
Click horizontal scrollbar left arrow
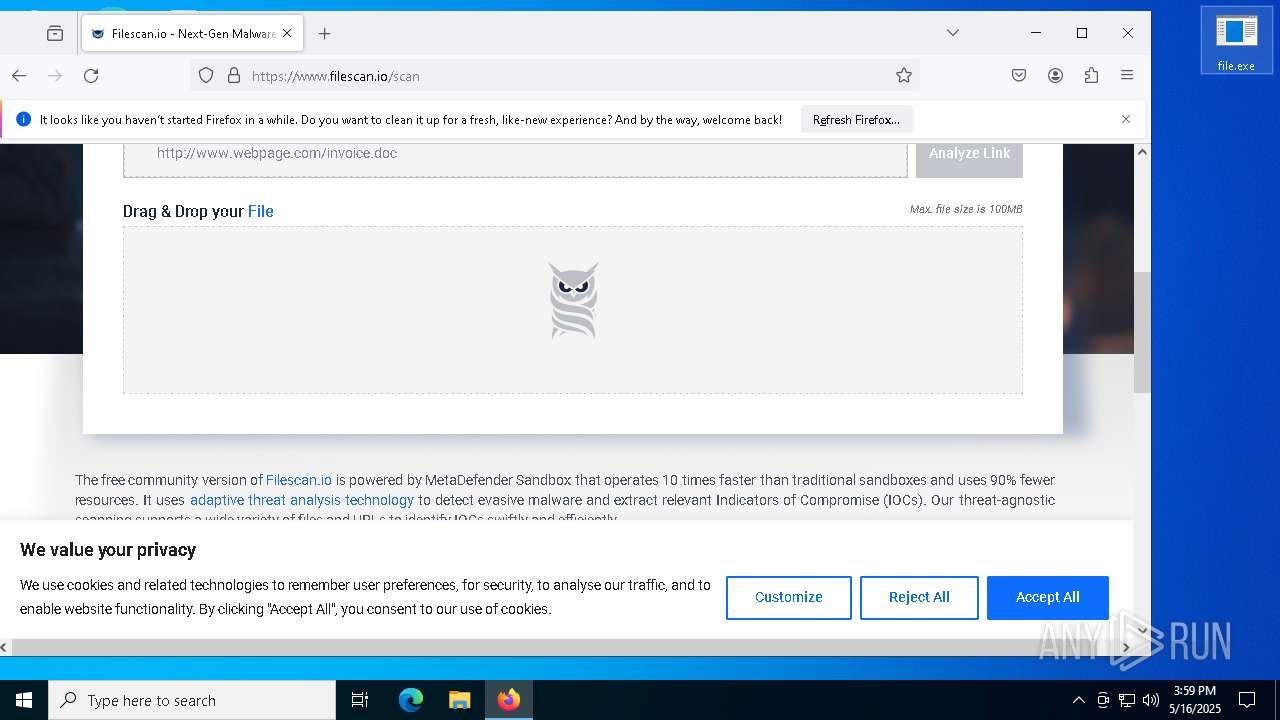click(5, 648)
